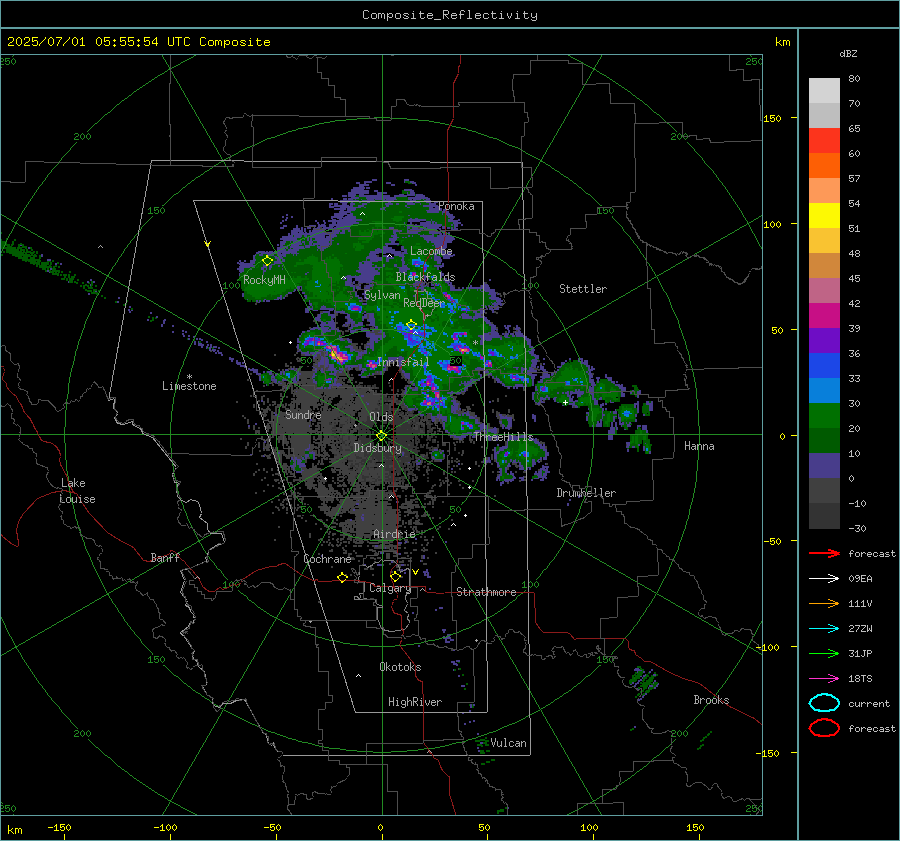Screen dimensions: 900x841
Task: Click the yellow diamond marker below RedDeer
Action: point(412,325)
